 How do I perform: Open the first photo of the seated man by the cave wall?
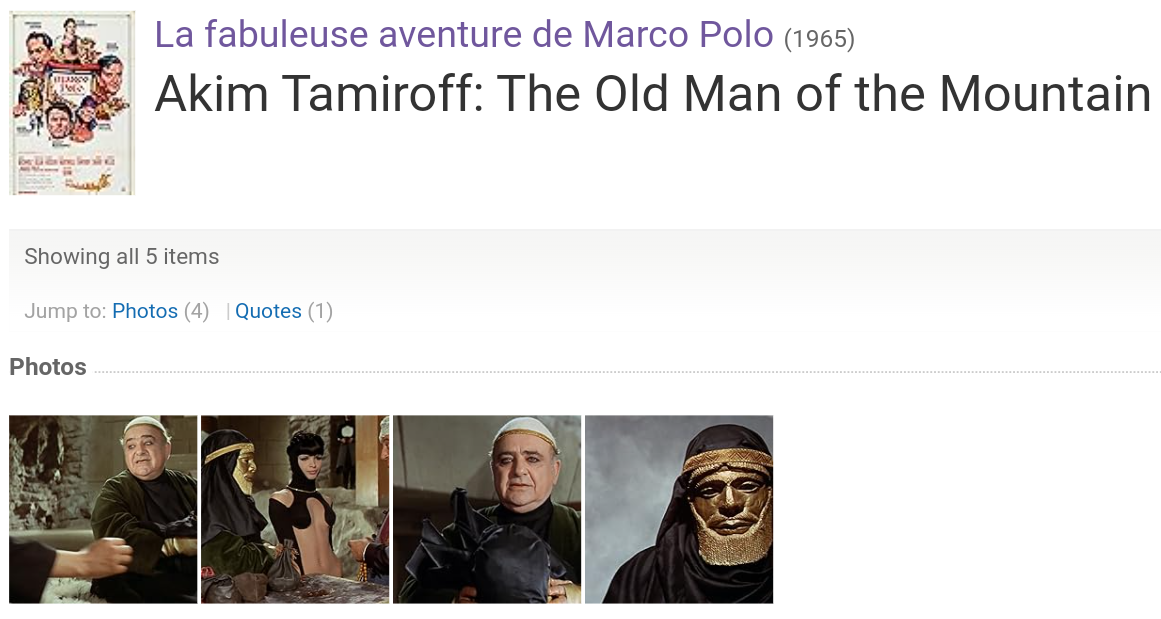(103, 509)
